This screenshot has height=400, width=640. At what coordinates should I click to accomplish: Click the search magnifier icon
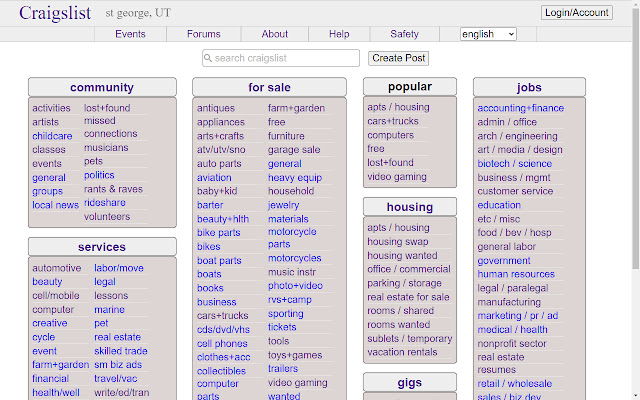pyautogui.click(x=208, y=58)
